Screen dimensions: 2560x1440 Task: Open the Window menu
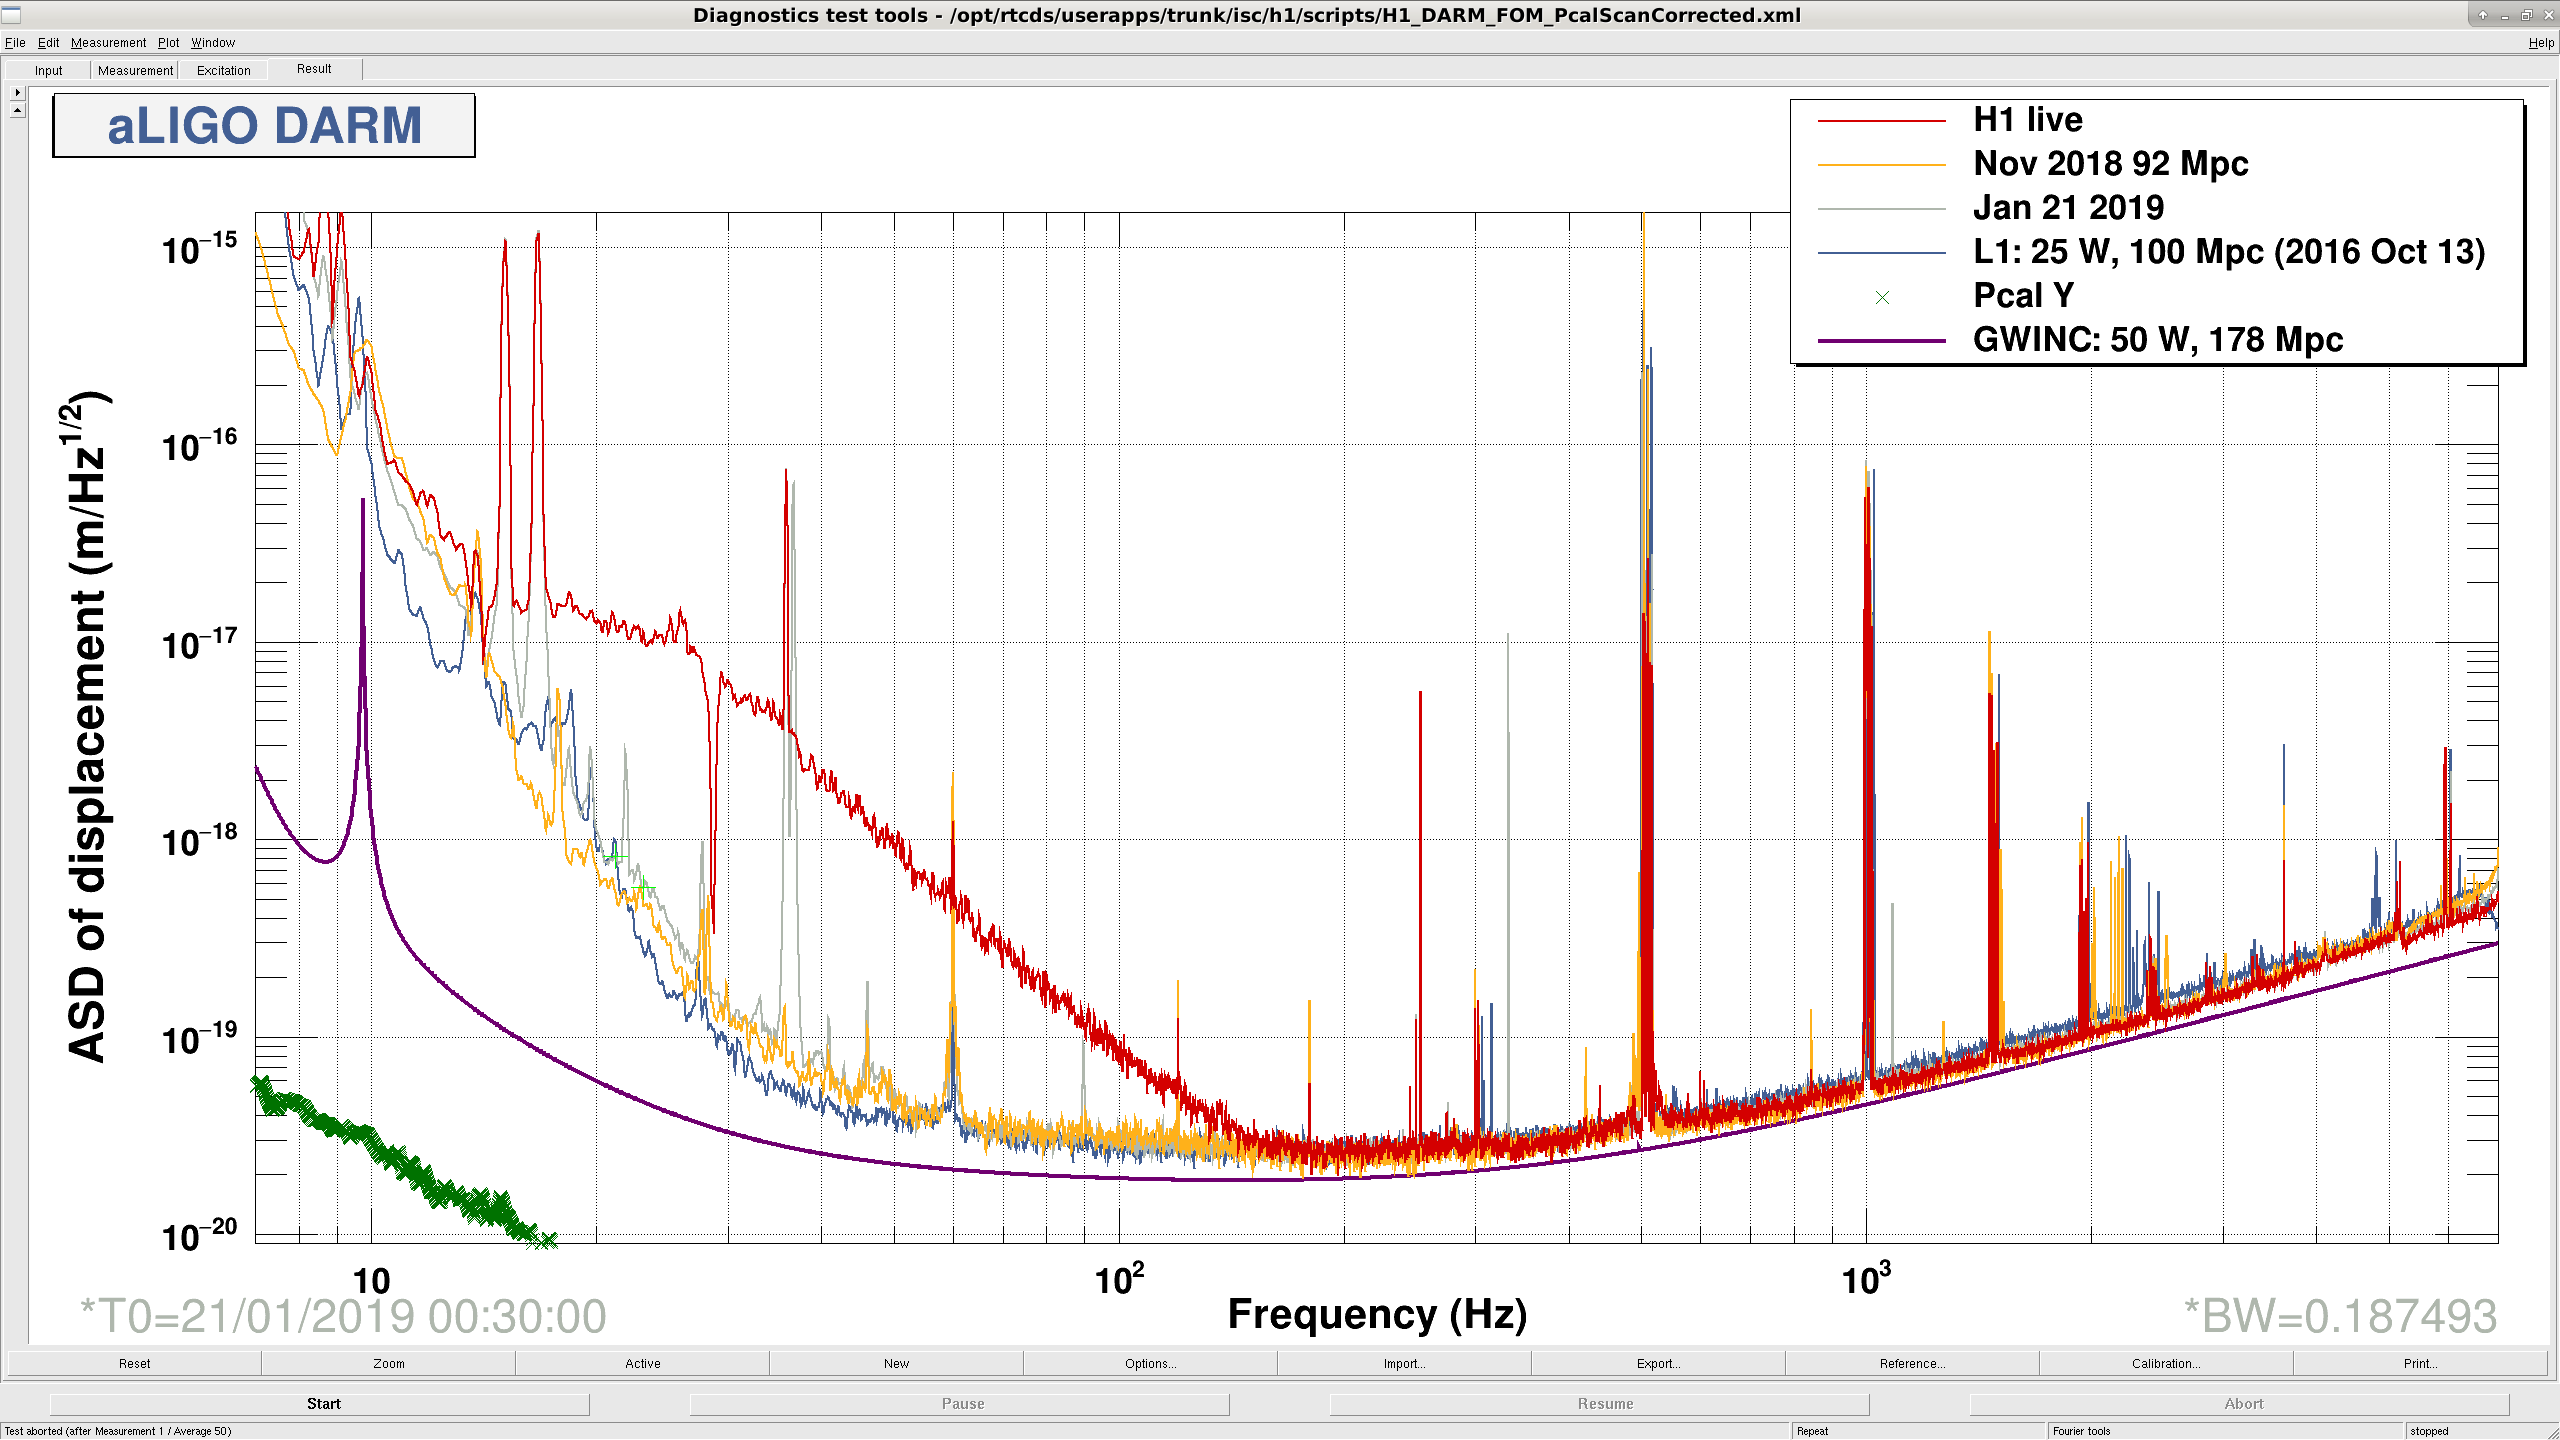click(x=213, y=42)
